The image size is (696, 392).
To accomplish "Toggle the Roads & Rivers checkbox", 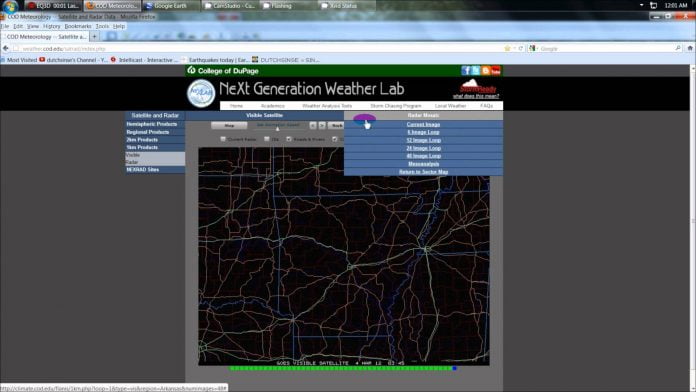I will [289, 139].
